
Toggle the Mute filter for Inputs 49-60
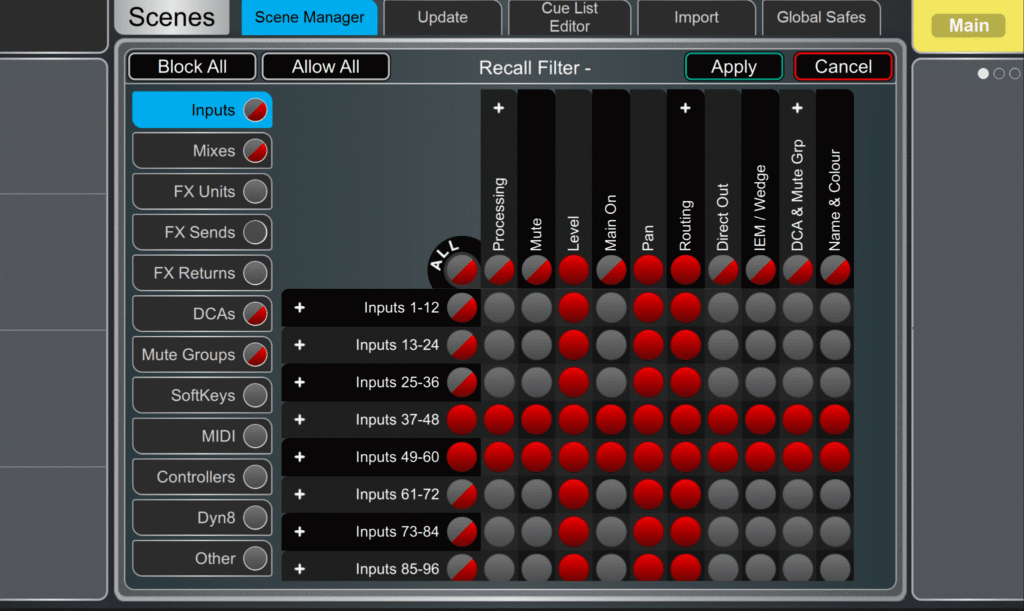click(x=536, y=457)
